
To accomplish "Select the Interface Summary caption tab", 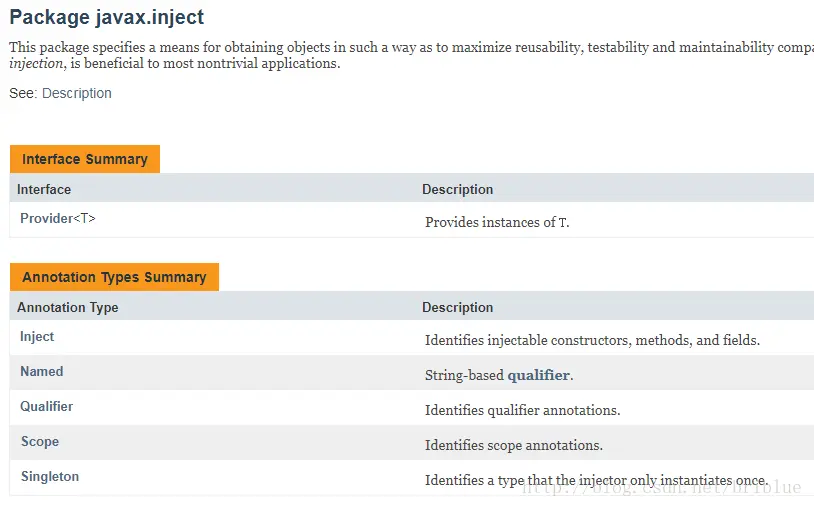I will tap(85, 159).
